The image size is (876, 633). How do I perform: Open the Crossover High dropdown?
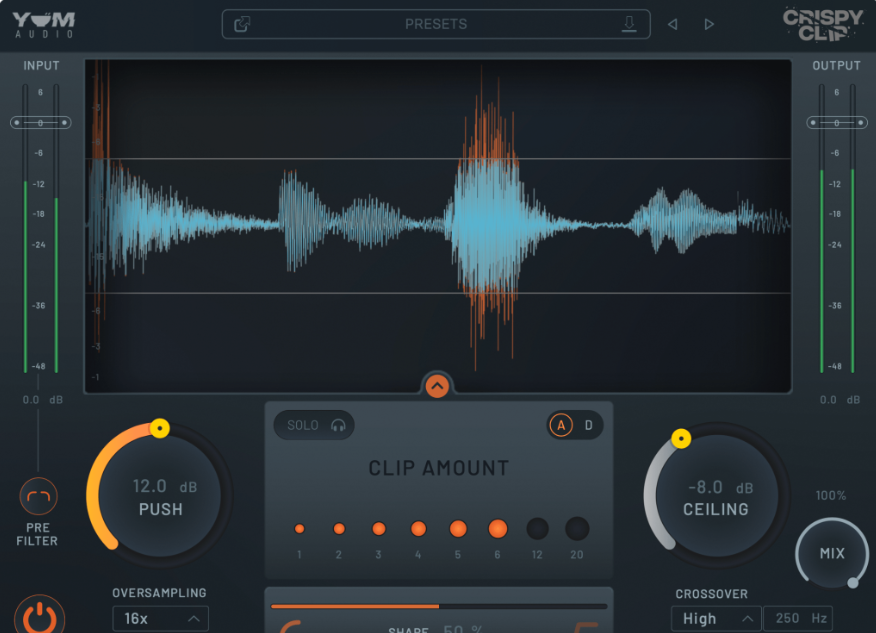(716, 618)
